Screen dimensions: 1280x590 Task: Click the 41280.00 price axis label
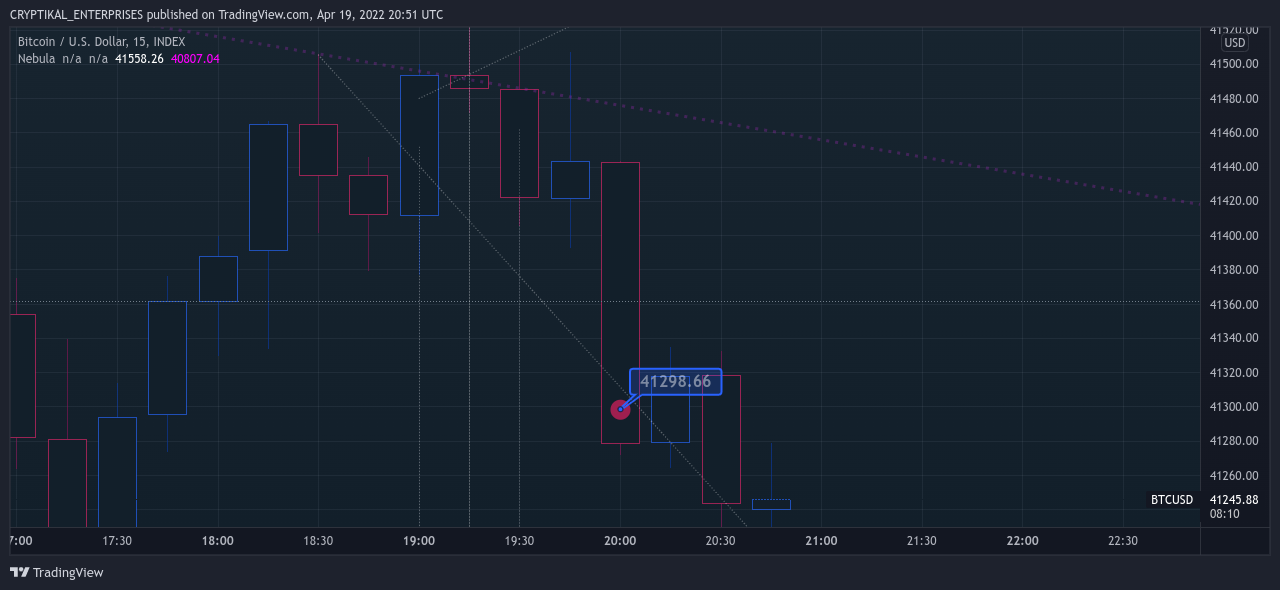coord(1233,441)
